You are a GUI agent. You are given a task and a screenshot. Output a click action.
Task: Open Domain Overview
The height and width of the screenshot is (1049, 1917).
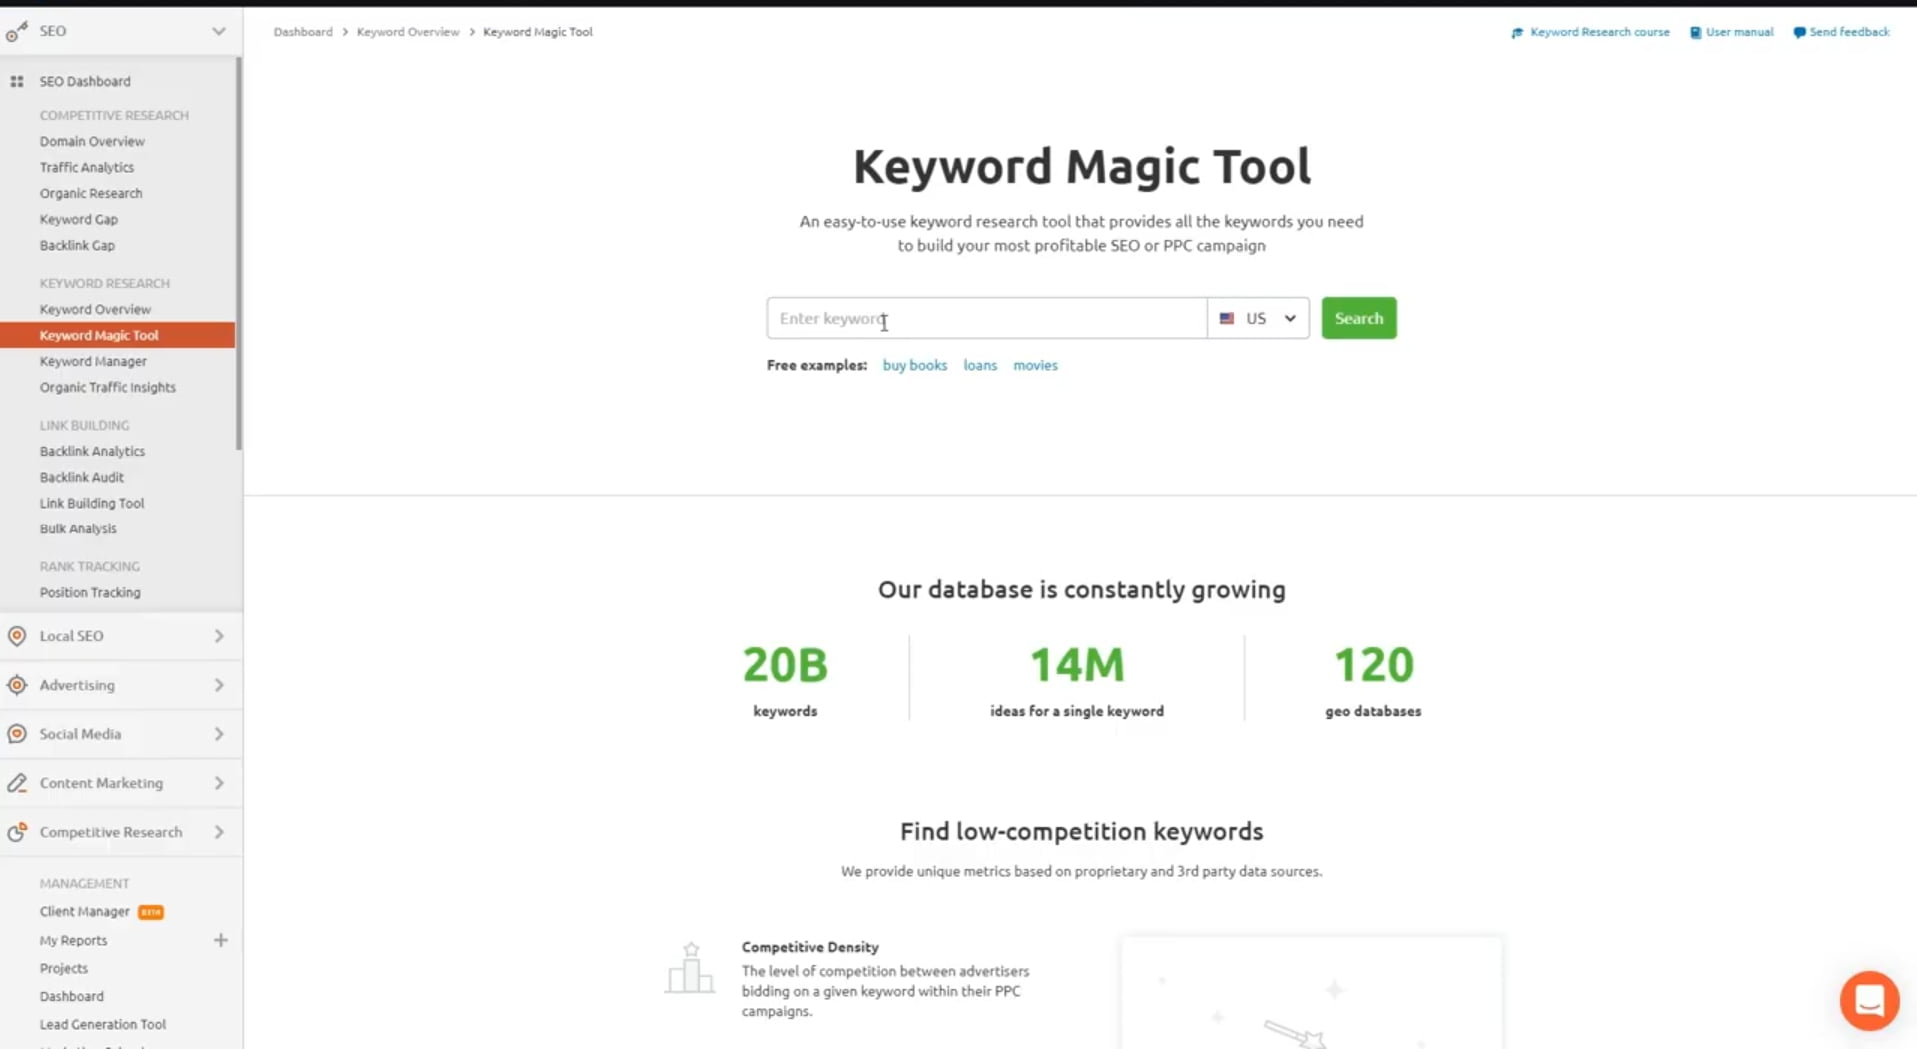pyautogui.click(x=92, y=141)
